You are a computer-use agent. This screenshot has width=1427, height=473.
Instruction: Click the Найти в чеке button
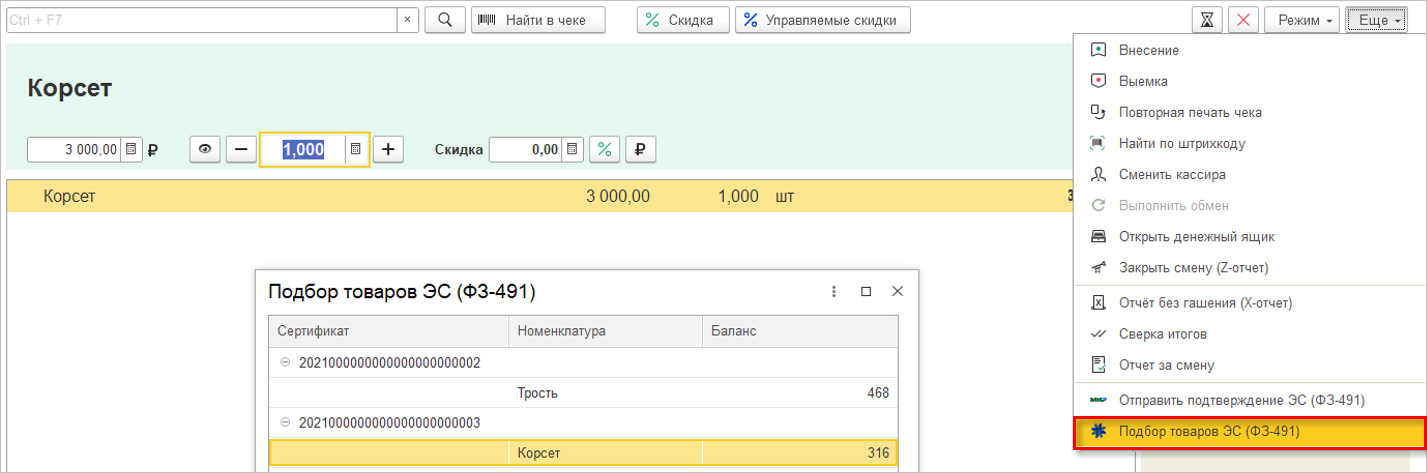(541, 20)
